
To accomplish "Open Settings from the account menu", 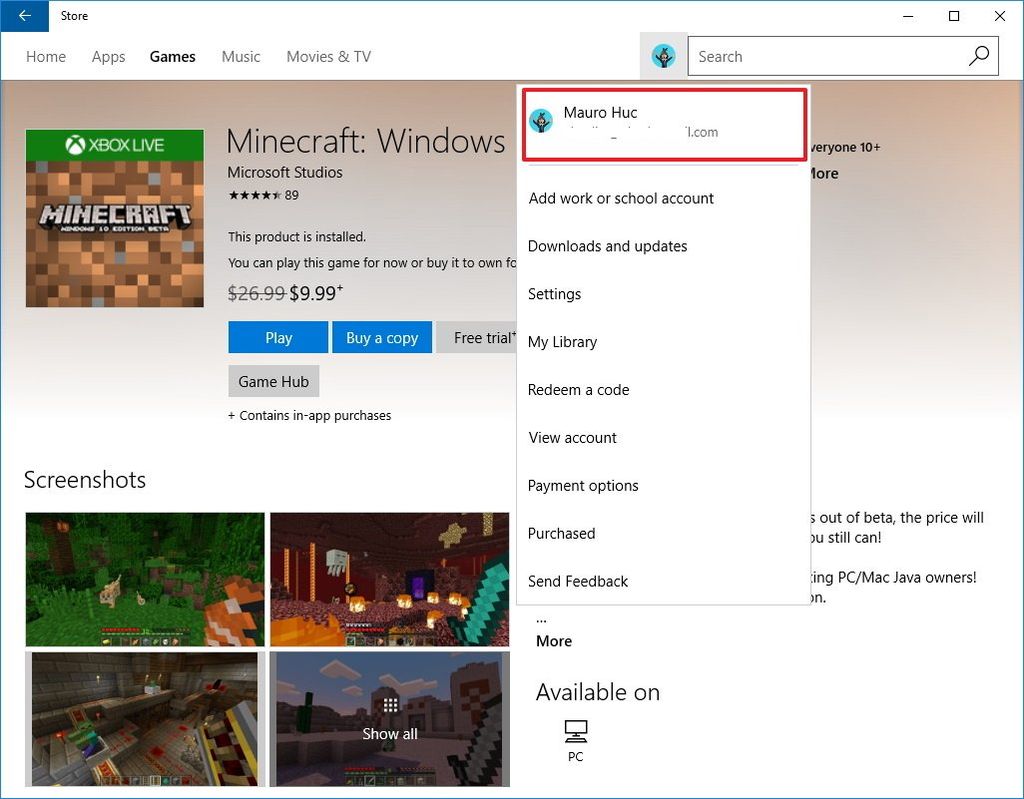I will point(554,294).
